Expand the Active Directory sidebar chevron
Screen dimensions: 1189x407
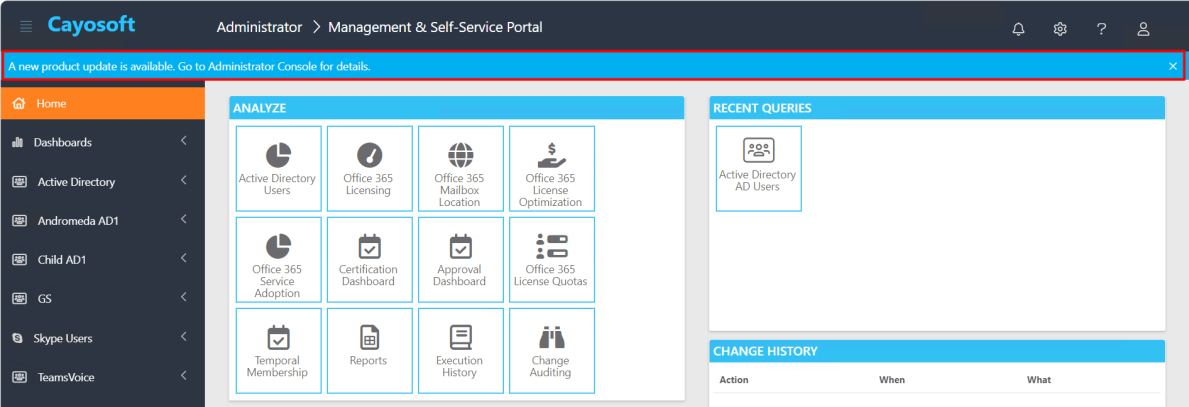coord(184,181)
